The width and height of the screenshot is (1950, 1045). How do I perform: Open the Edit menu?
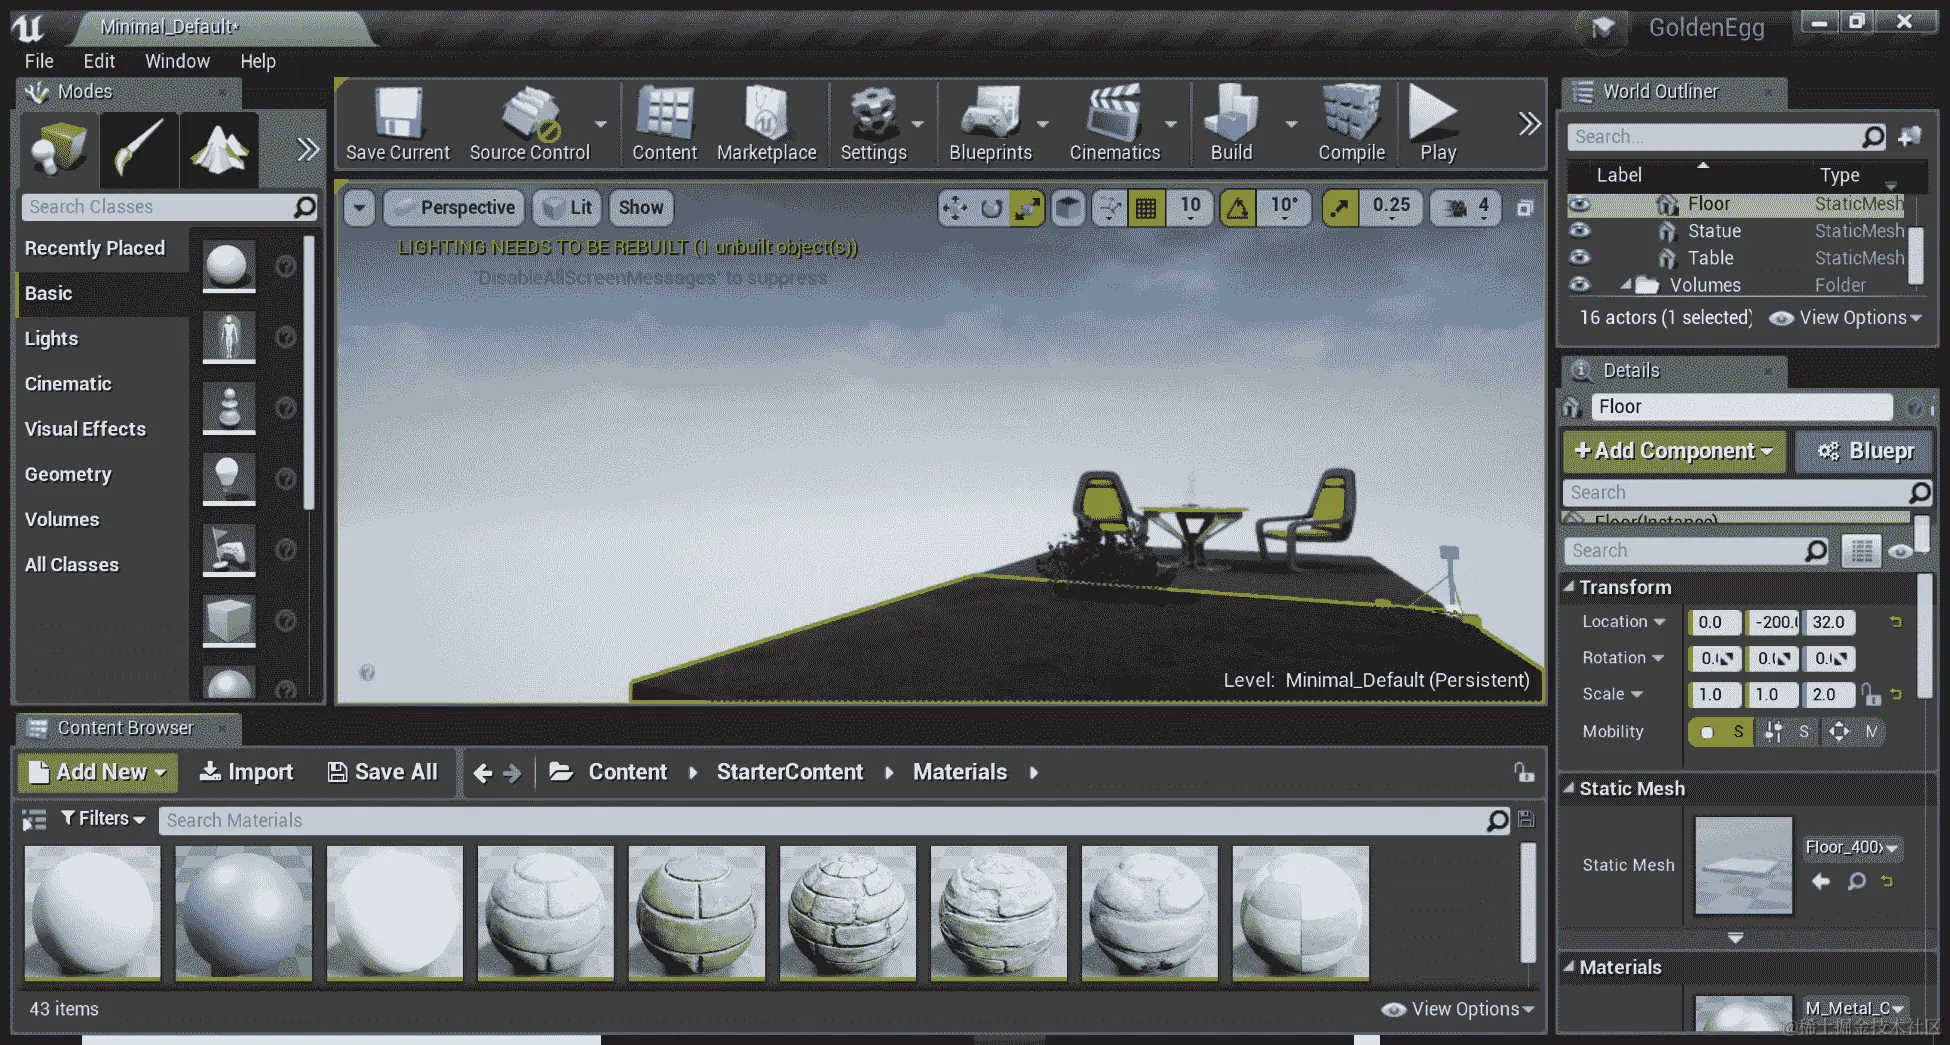[x=99, y=61]
